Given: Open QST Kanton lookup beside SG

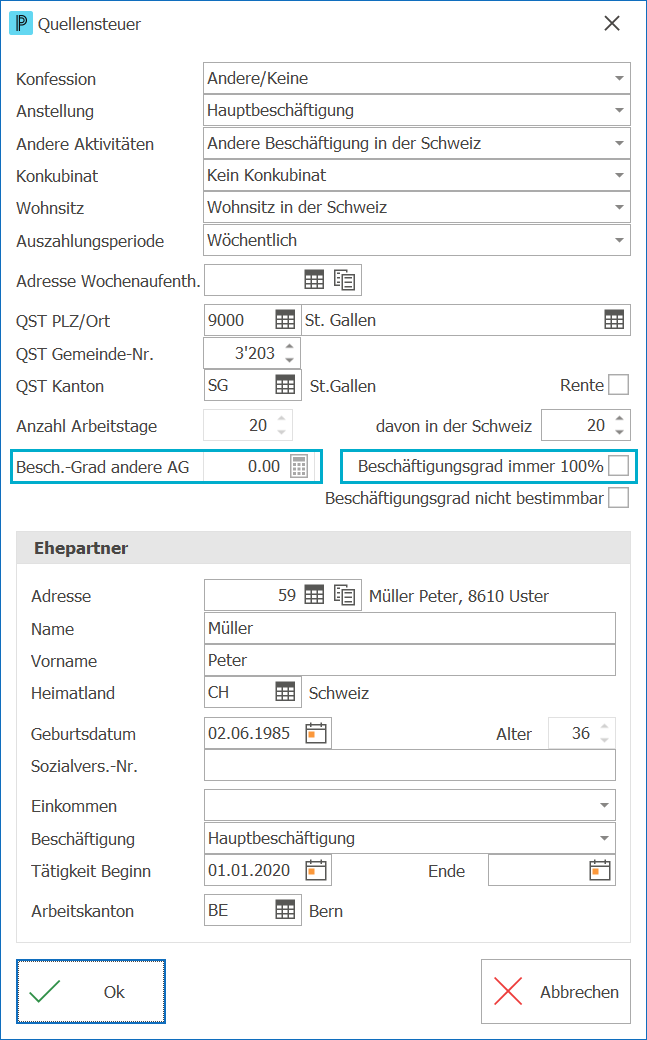Looking at the screenshot, I should point(285,385).
